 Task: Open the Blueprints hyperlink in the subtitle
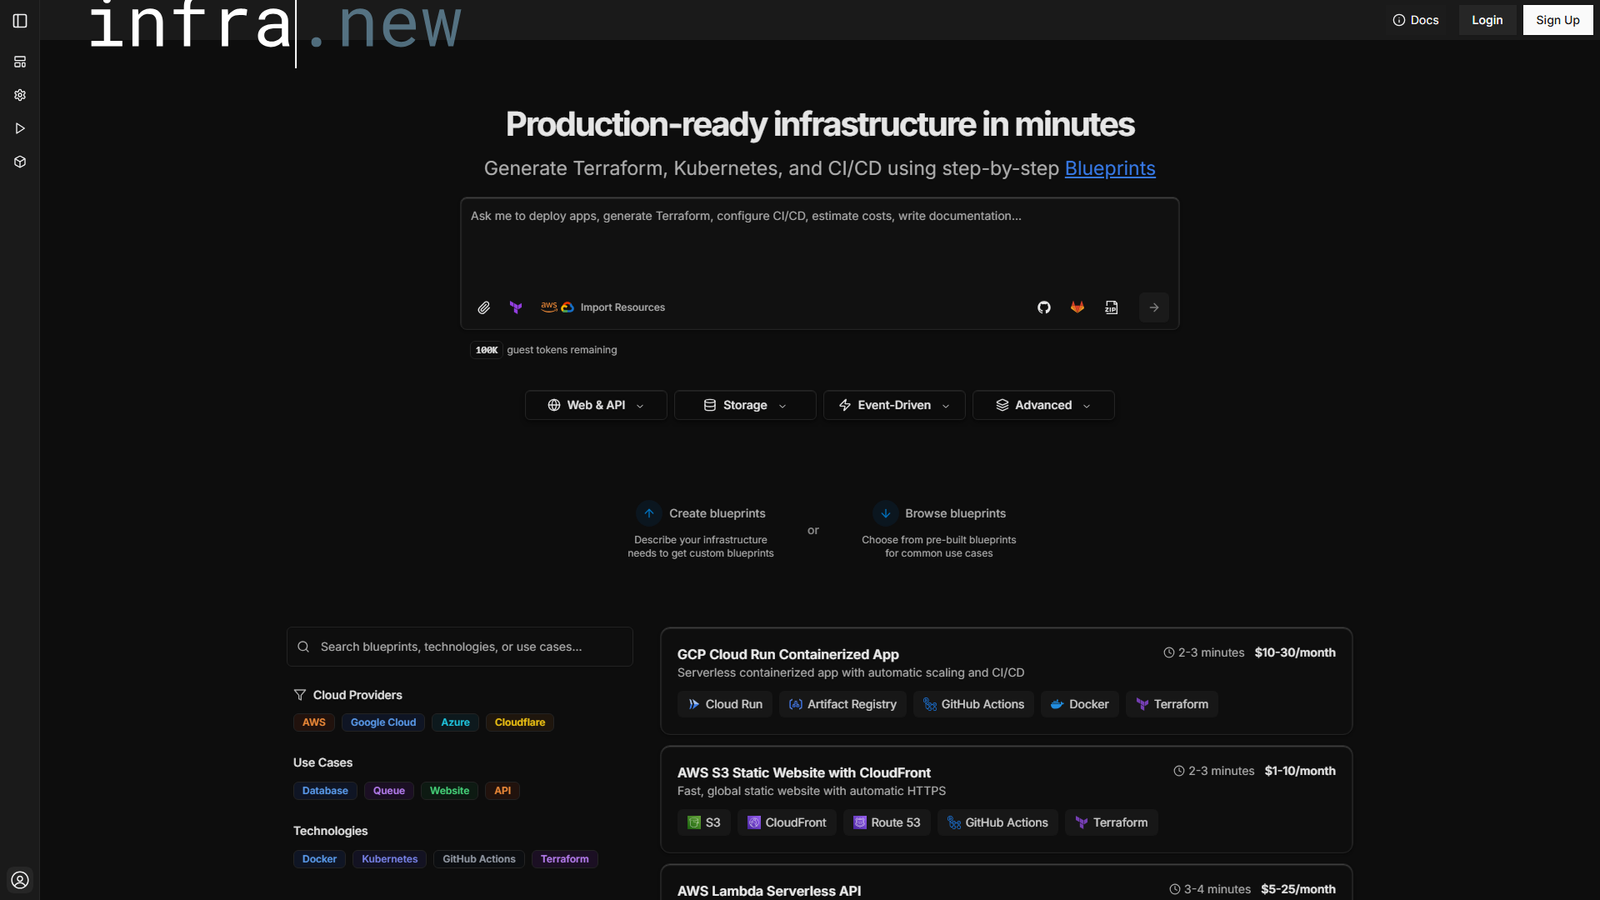click(1109, 168)
